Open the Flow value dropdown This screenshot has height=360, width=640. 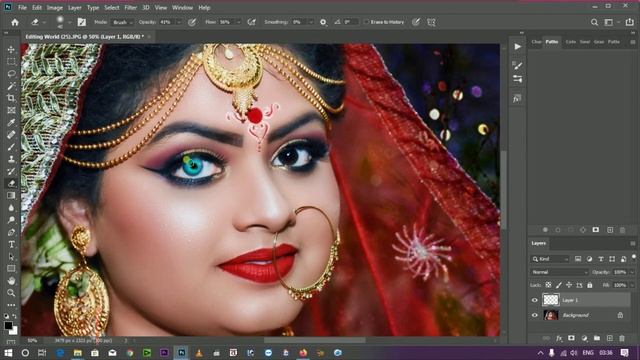point(238,22)
